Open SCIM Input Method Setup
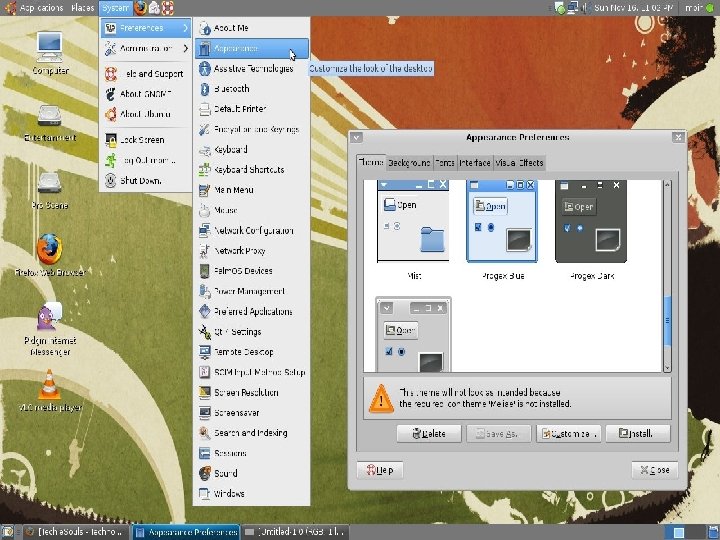The width and height of the screenshot is (720, 540). point(252,372)
